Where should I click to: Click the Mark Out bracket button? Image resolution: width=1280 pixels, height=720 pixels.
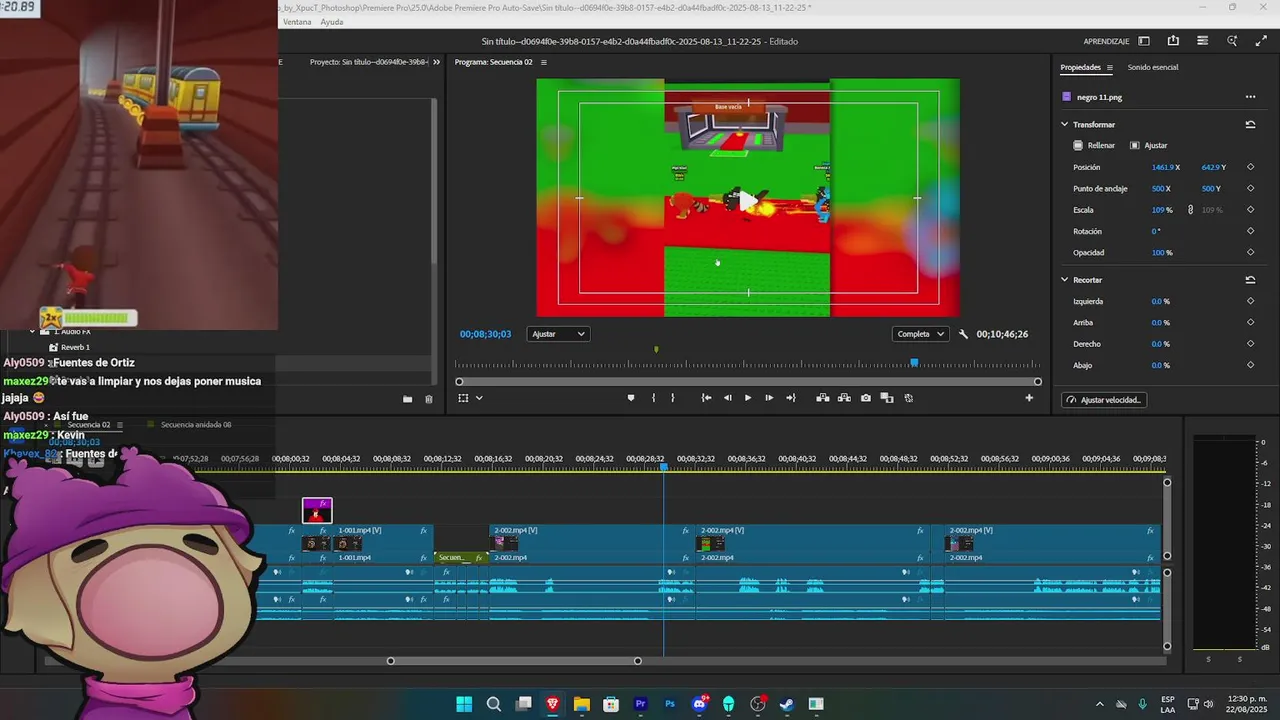tap(672, 398)
